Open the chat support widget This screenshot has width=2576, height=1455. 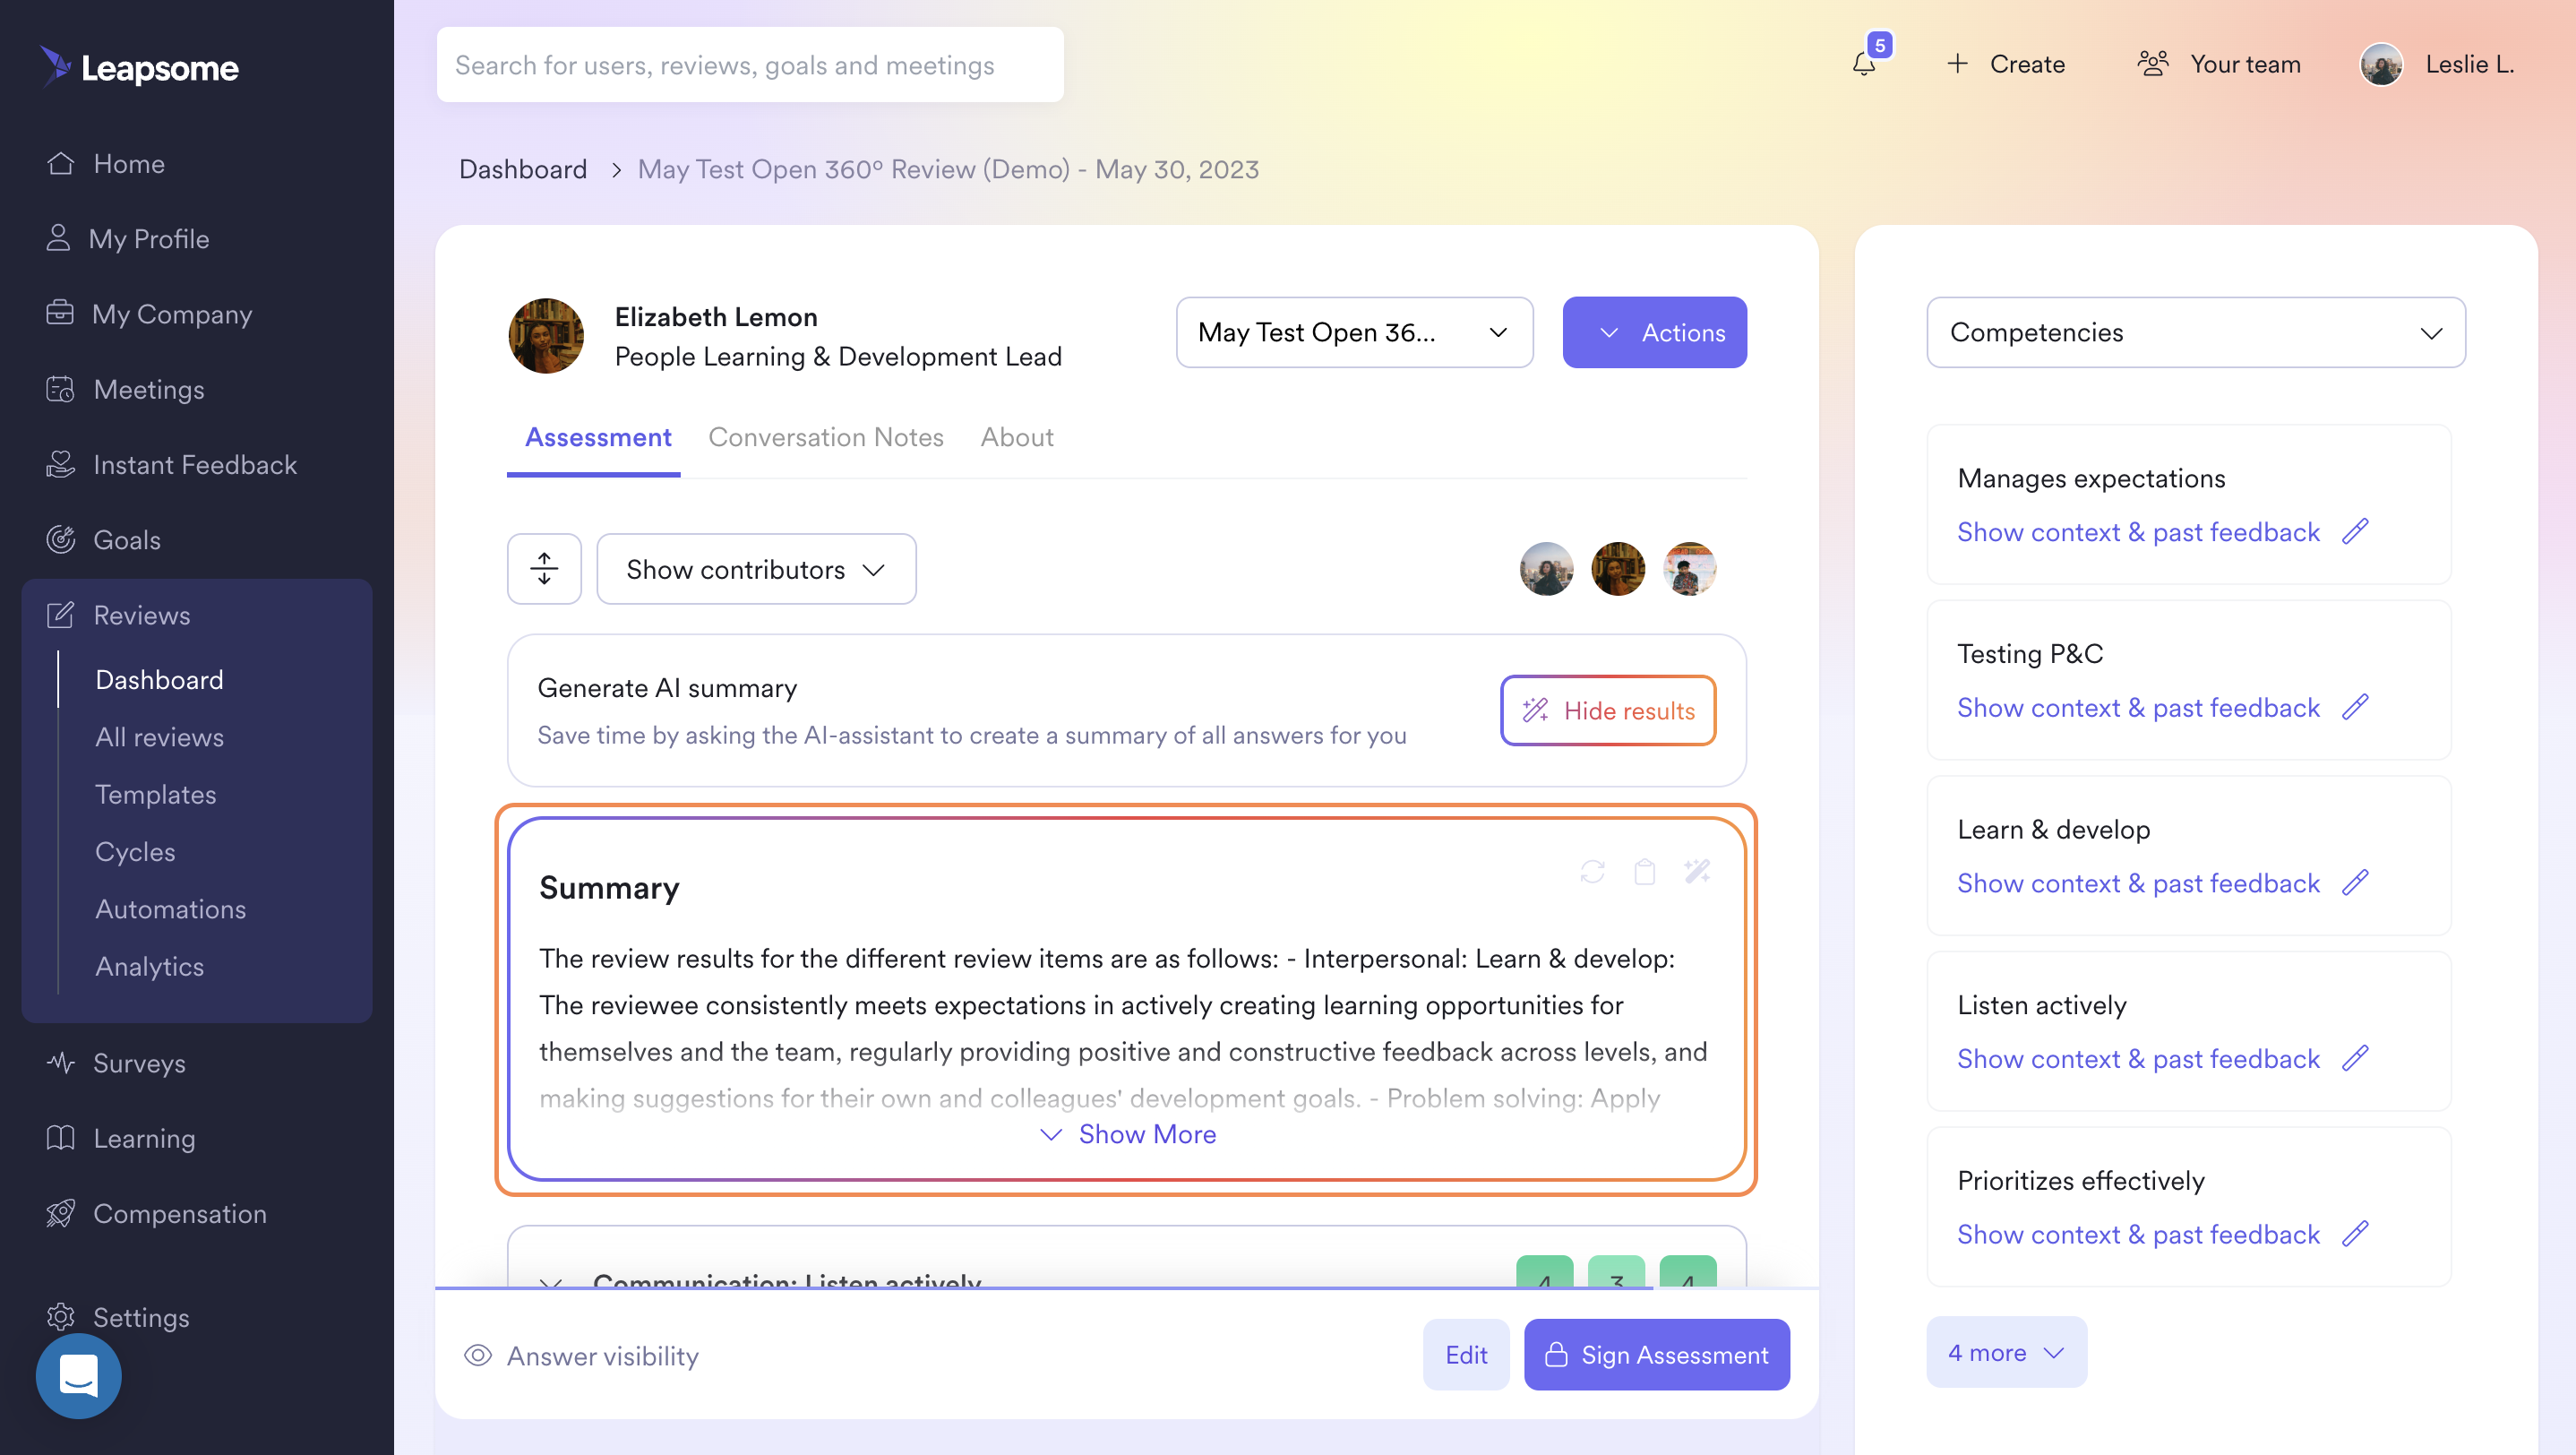(78, 1376)
